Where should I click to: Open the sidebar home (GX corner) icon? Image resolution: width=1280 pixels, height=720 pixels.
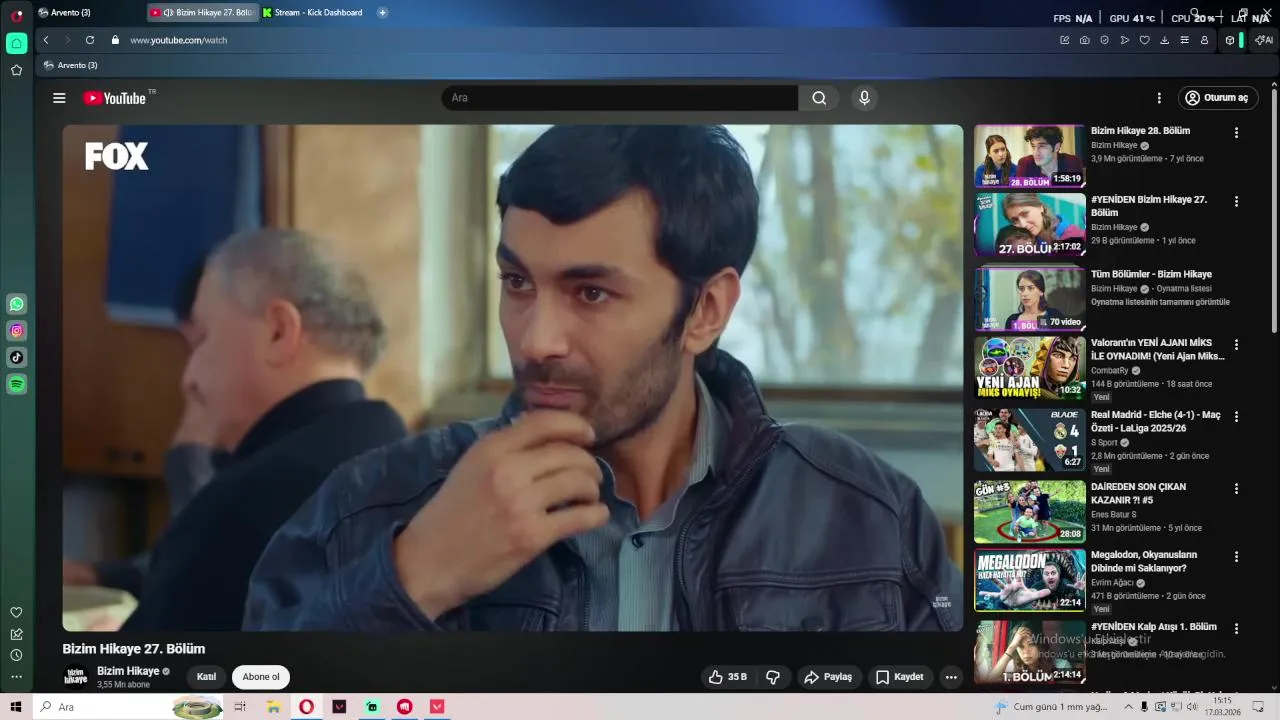[x=17, y=43]
